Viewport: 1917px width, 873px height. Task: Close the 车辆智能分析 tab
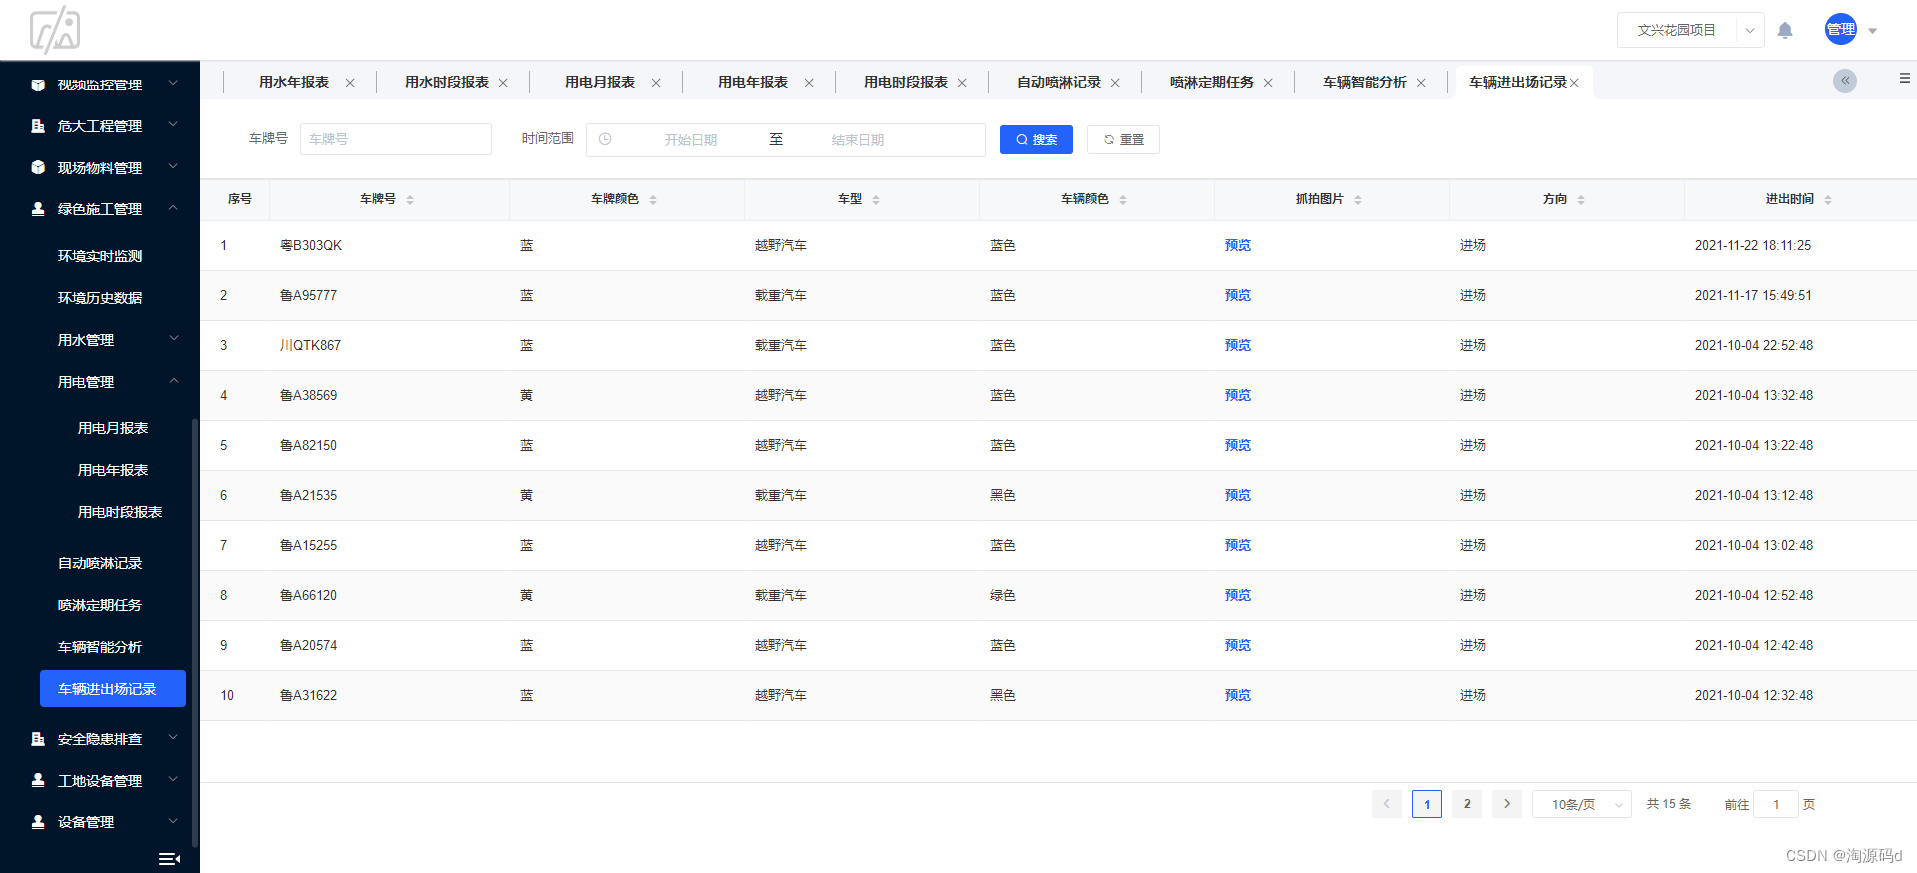coord(1421,83)
